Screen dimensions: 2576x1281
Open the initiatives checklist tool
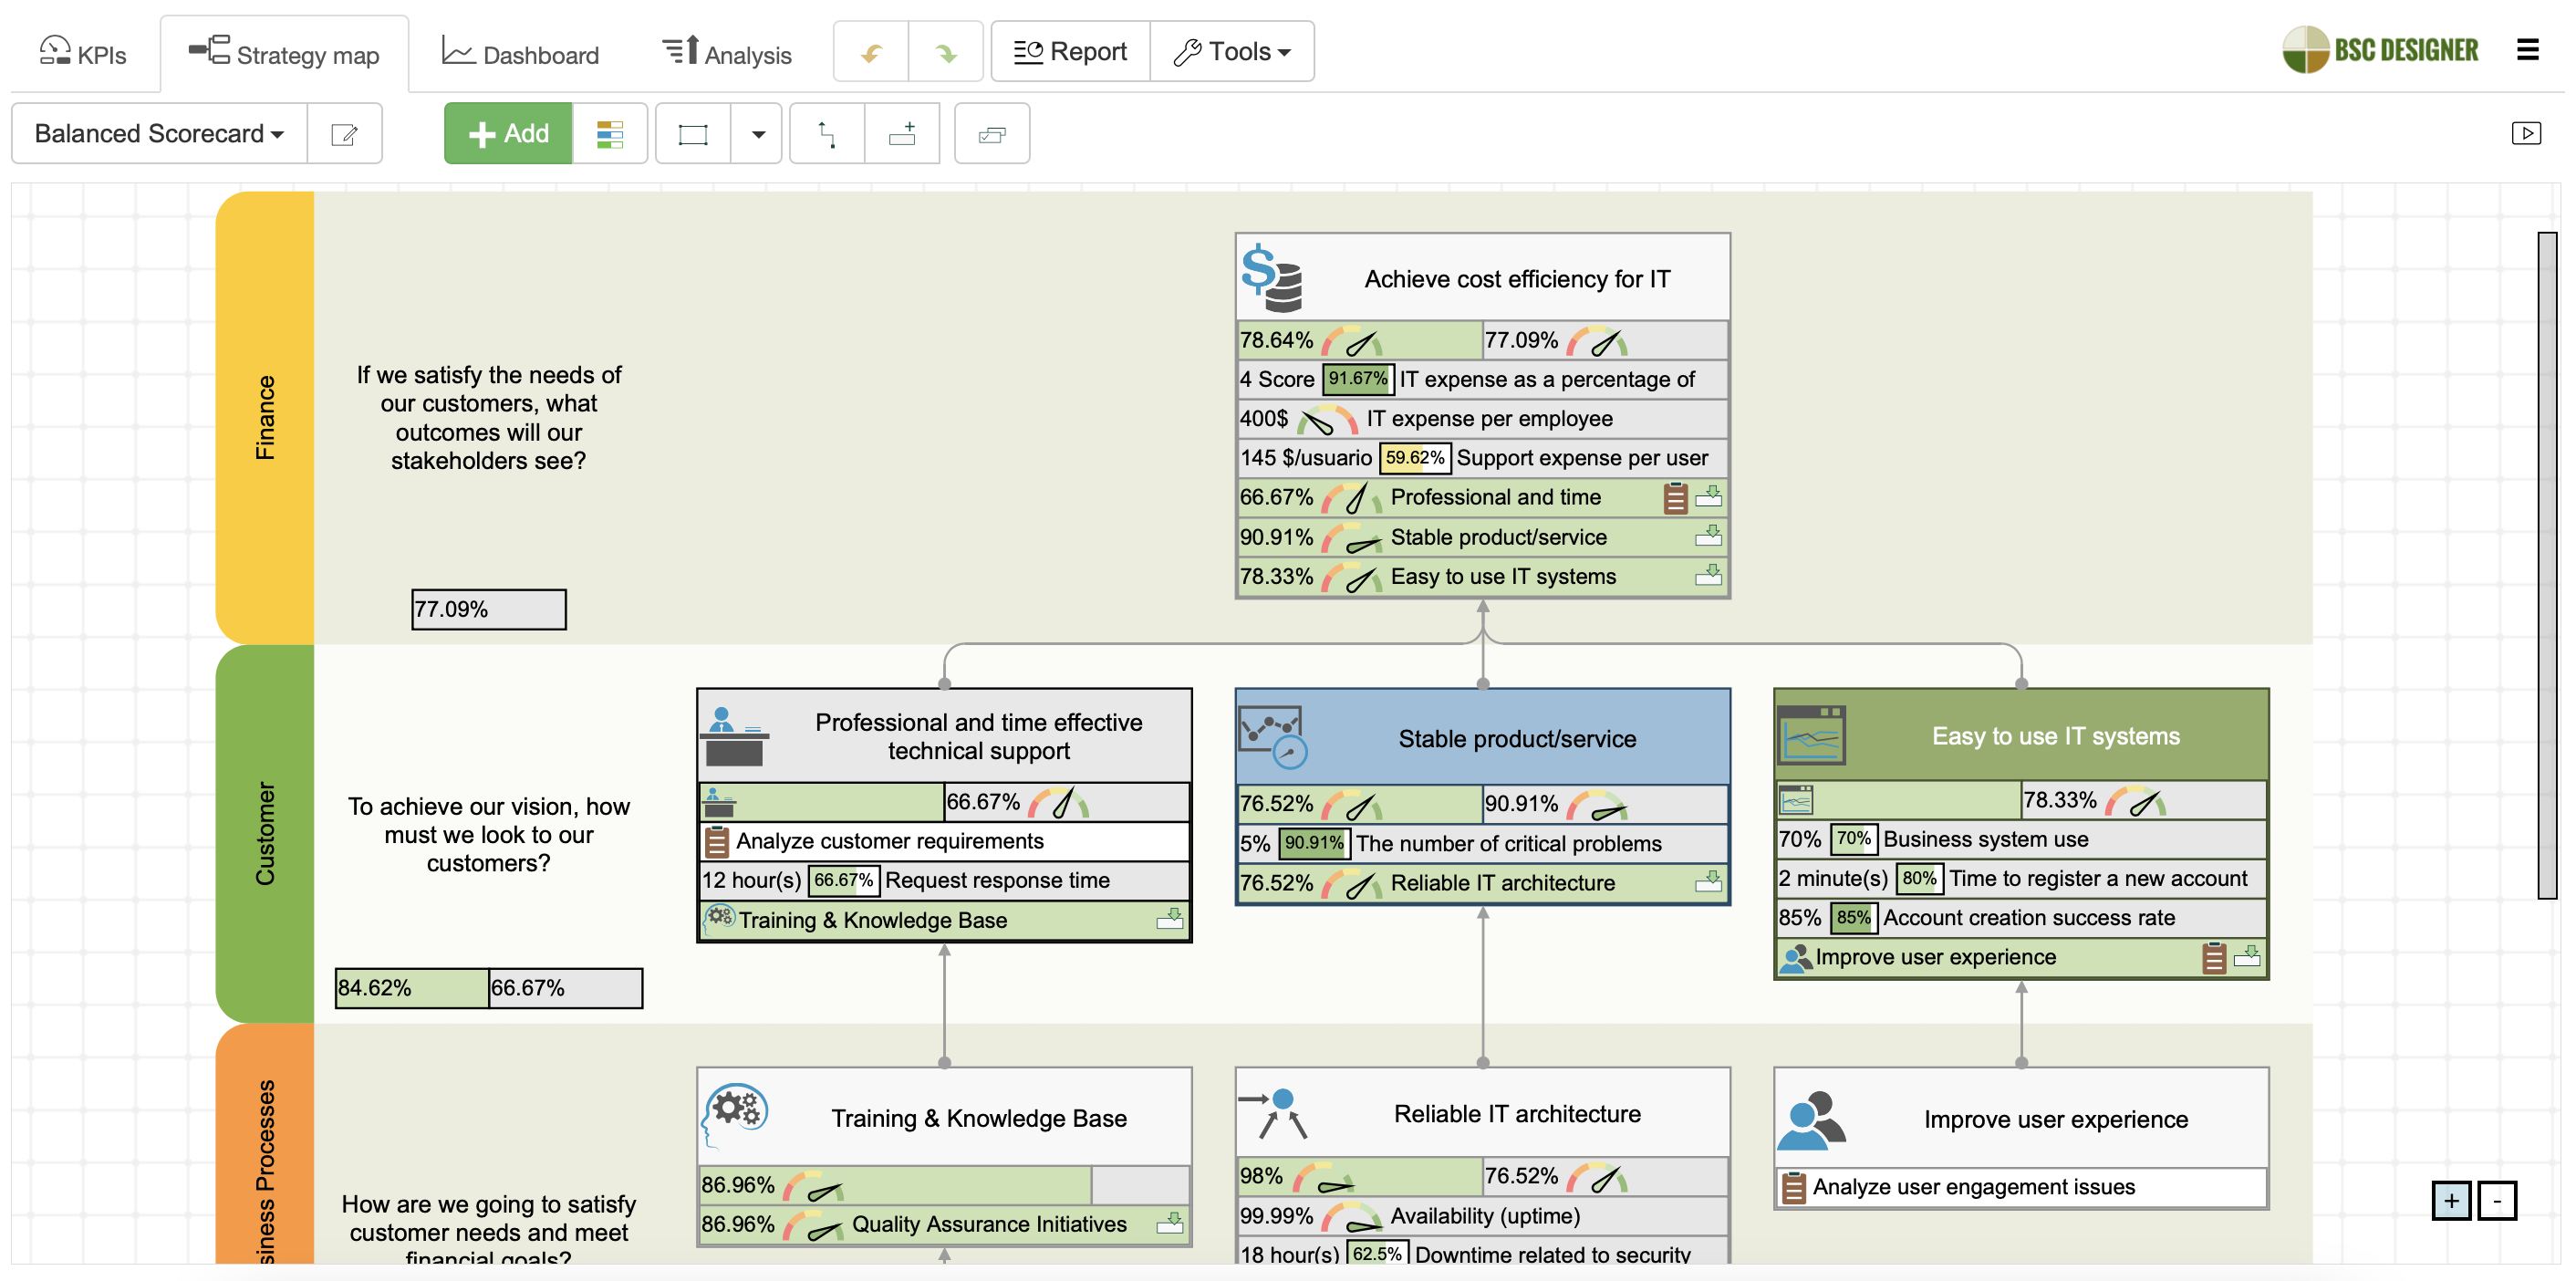coord(991,133)
